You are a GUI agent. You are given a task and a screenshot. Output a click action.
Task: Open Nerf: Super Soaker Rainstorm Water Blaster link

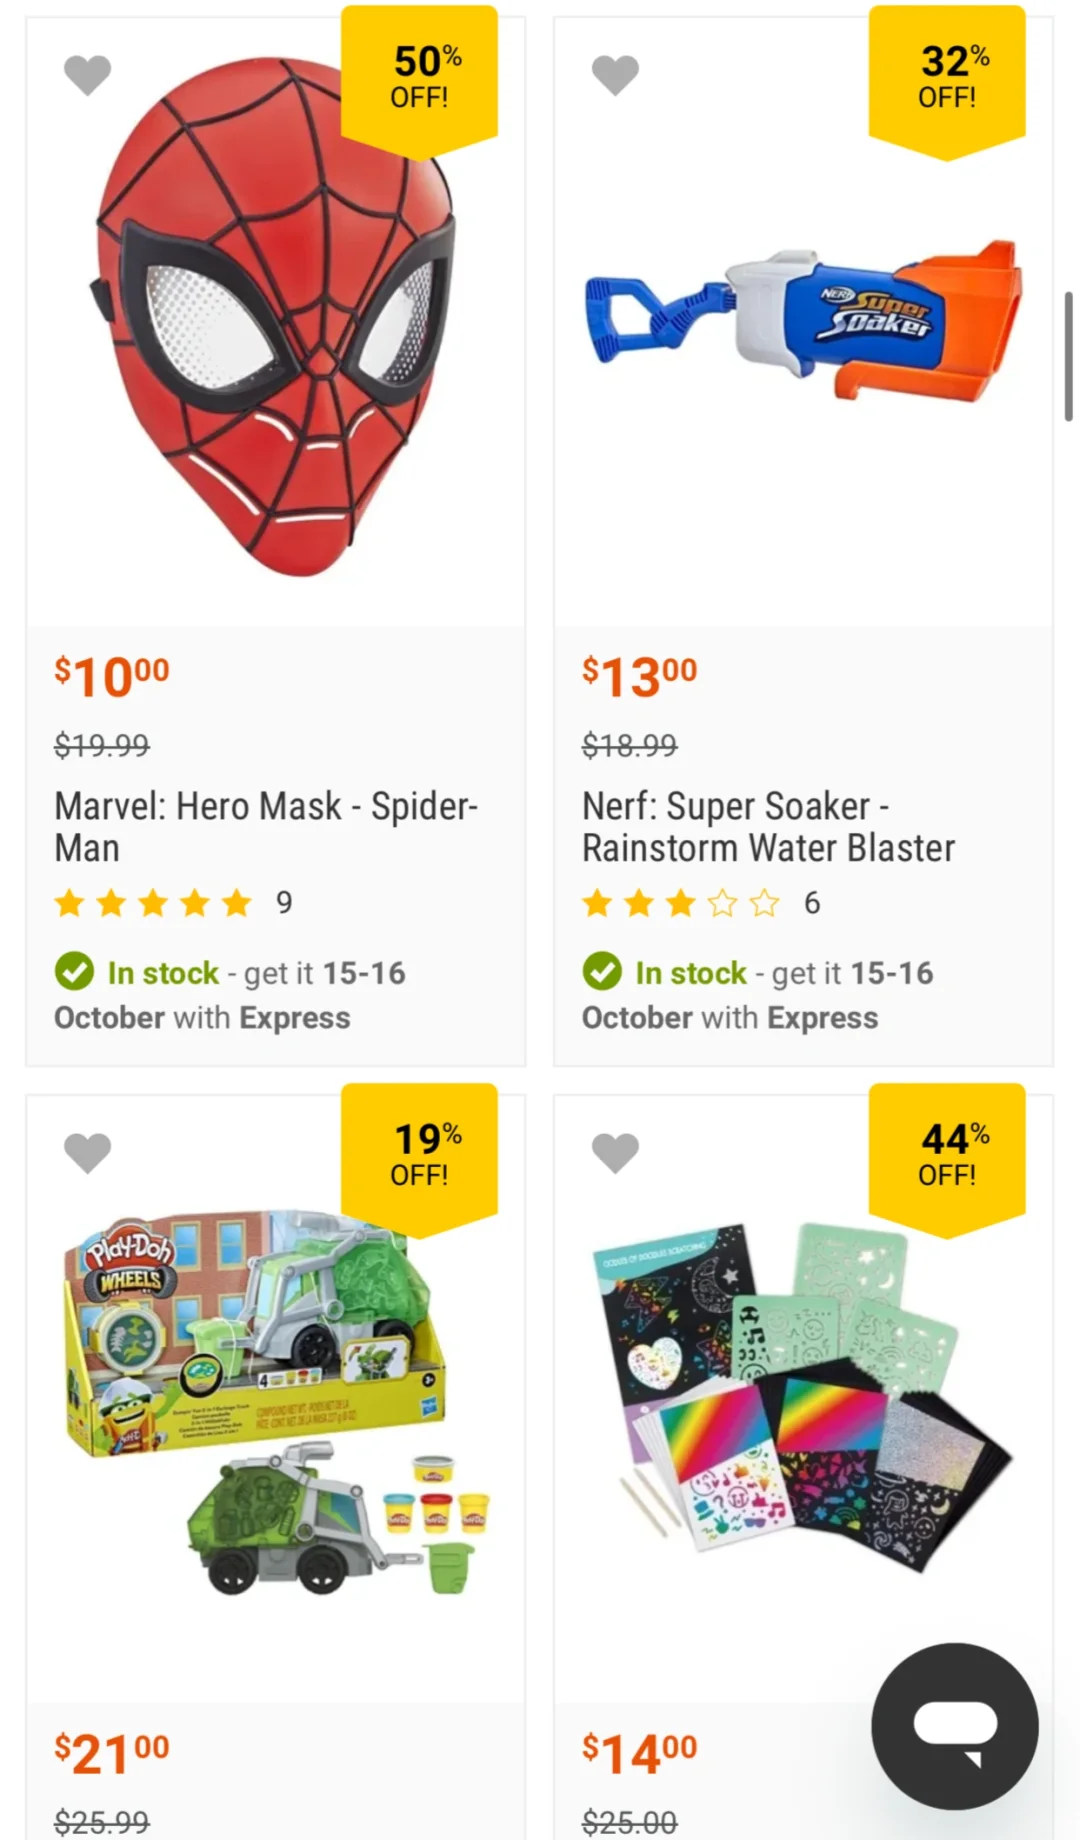[x=768, y=827]
